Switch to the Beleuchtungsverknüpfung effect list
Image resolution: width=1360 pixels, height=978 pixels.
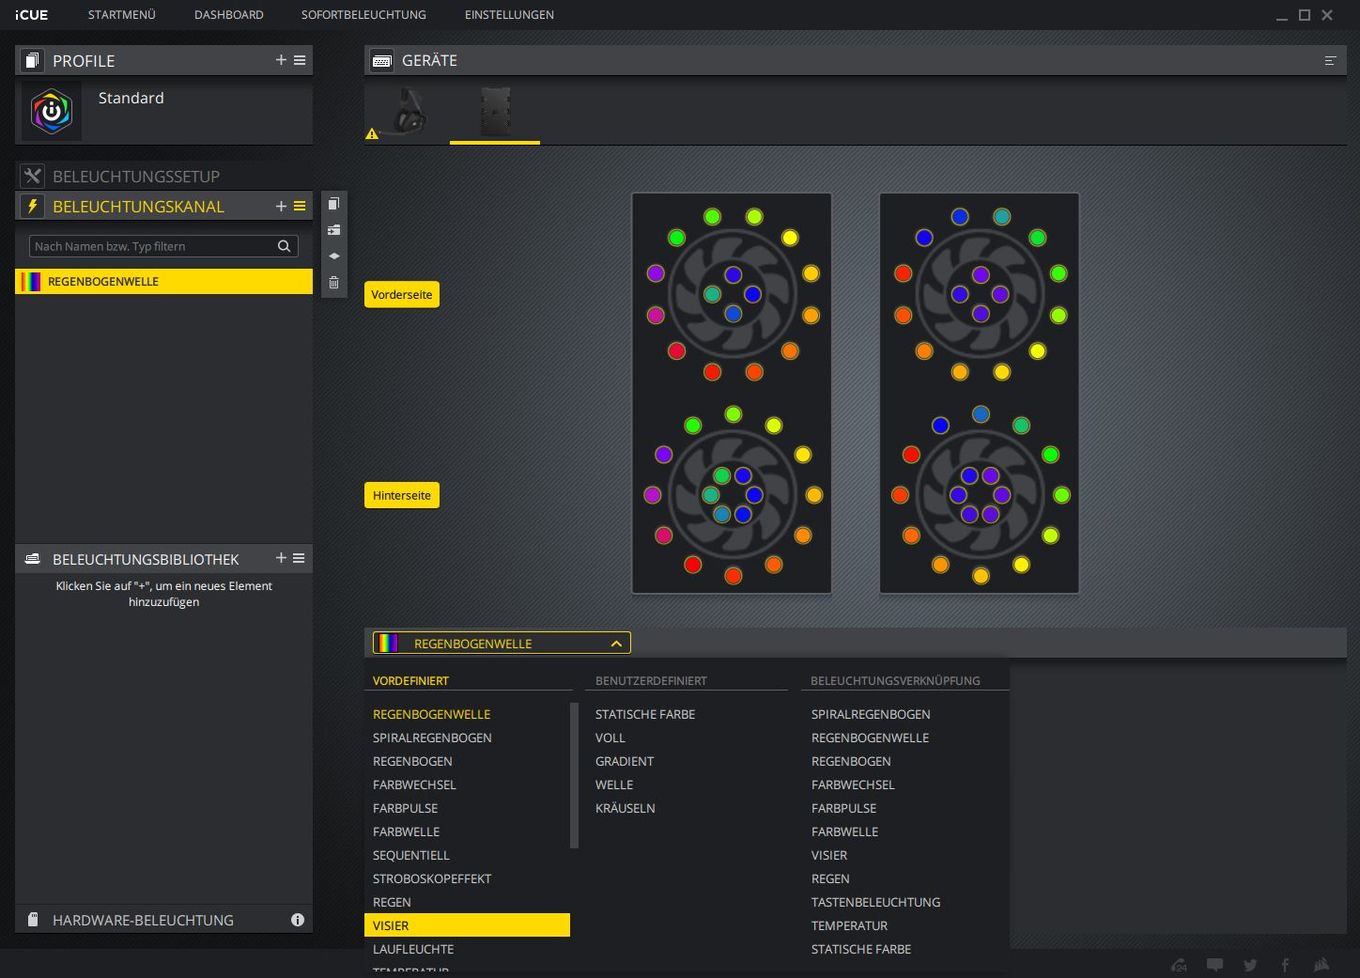click(895, 680)
